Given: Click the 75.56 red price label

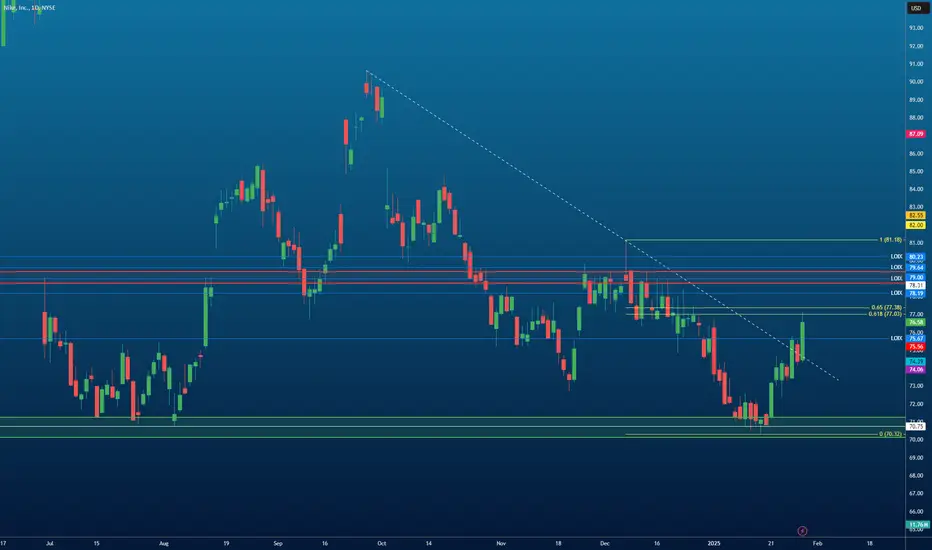Looking at the screenshot, I should [x=916, y=346].
